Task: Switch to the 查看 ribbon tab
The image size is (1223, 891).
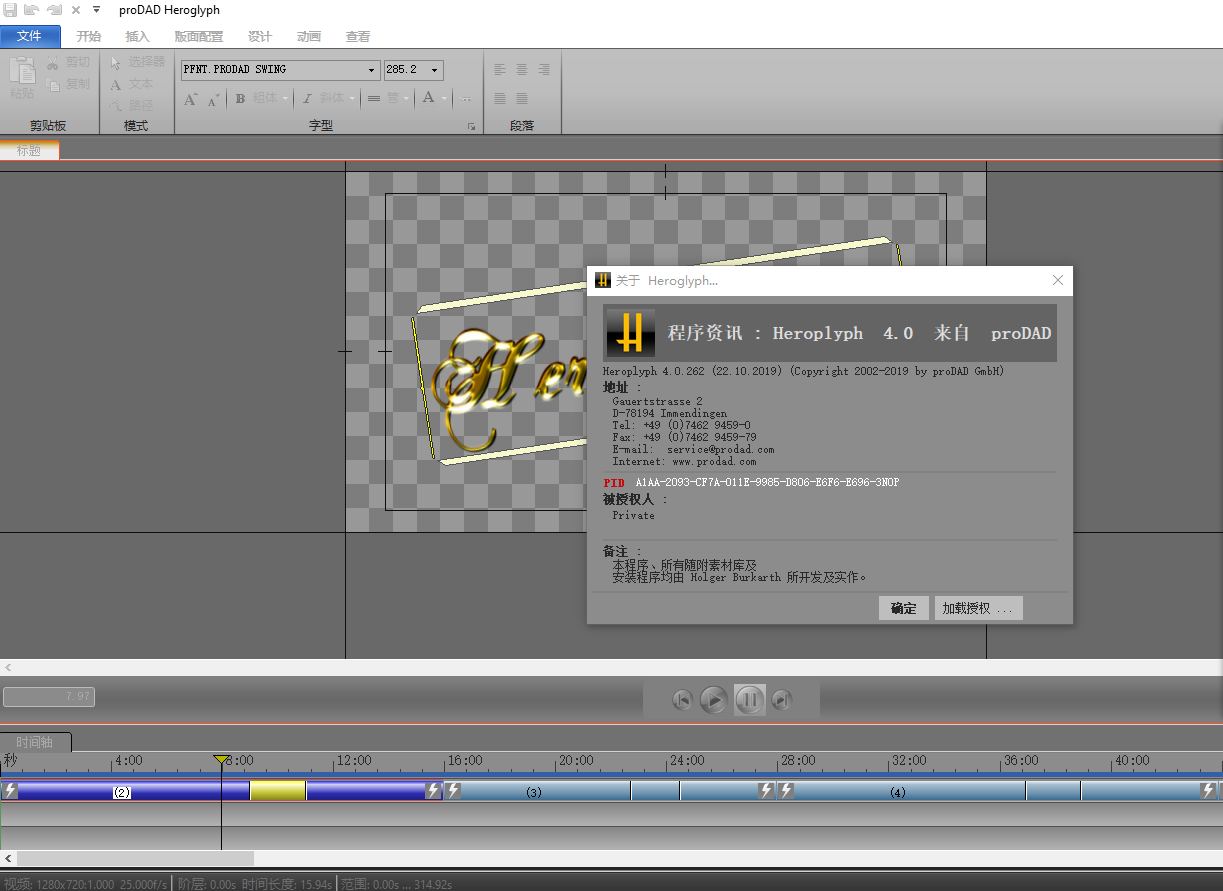Action: point(358,36)
